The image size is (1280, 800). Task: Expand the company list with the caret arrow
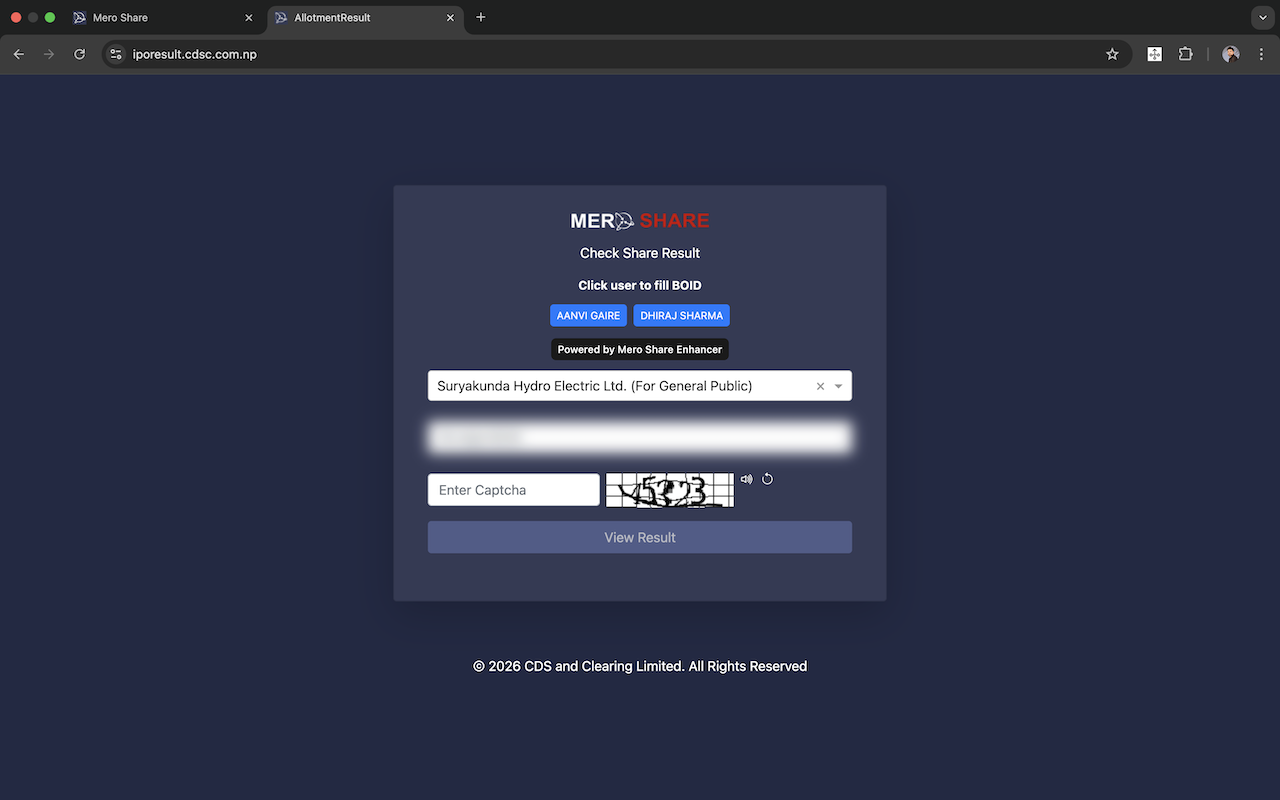pos(839,386)
